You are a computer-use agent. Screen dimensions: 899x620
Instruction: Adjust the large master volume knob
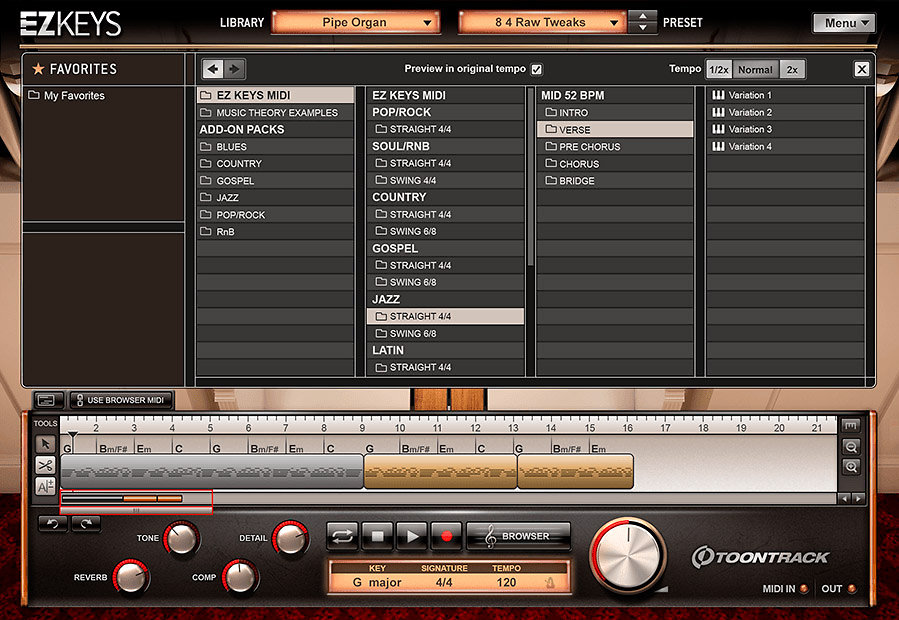coord(628,555)
